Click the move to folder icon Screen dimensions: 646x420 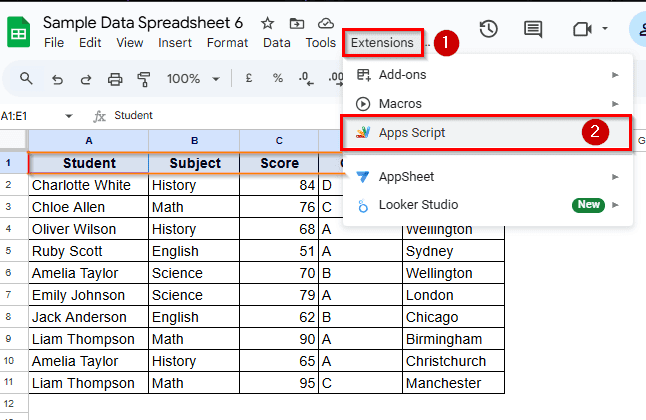click(x=297, y=23)
